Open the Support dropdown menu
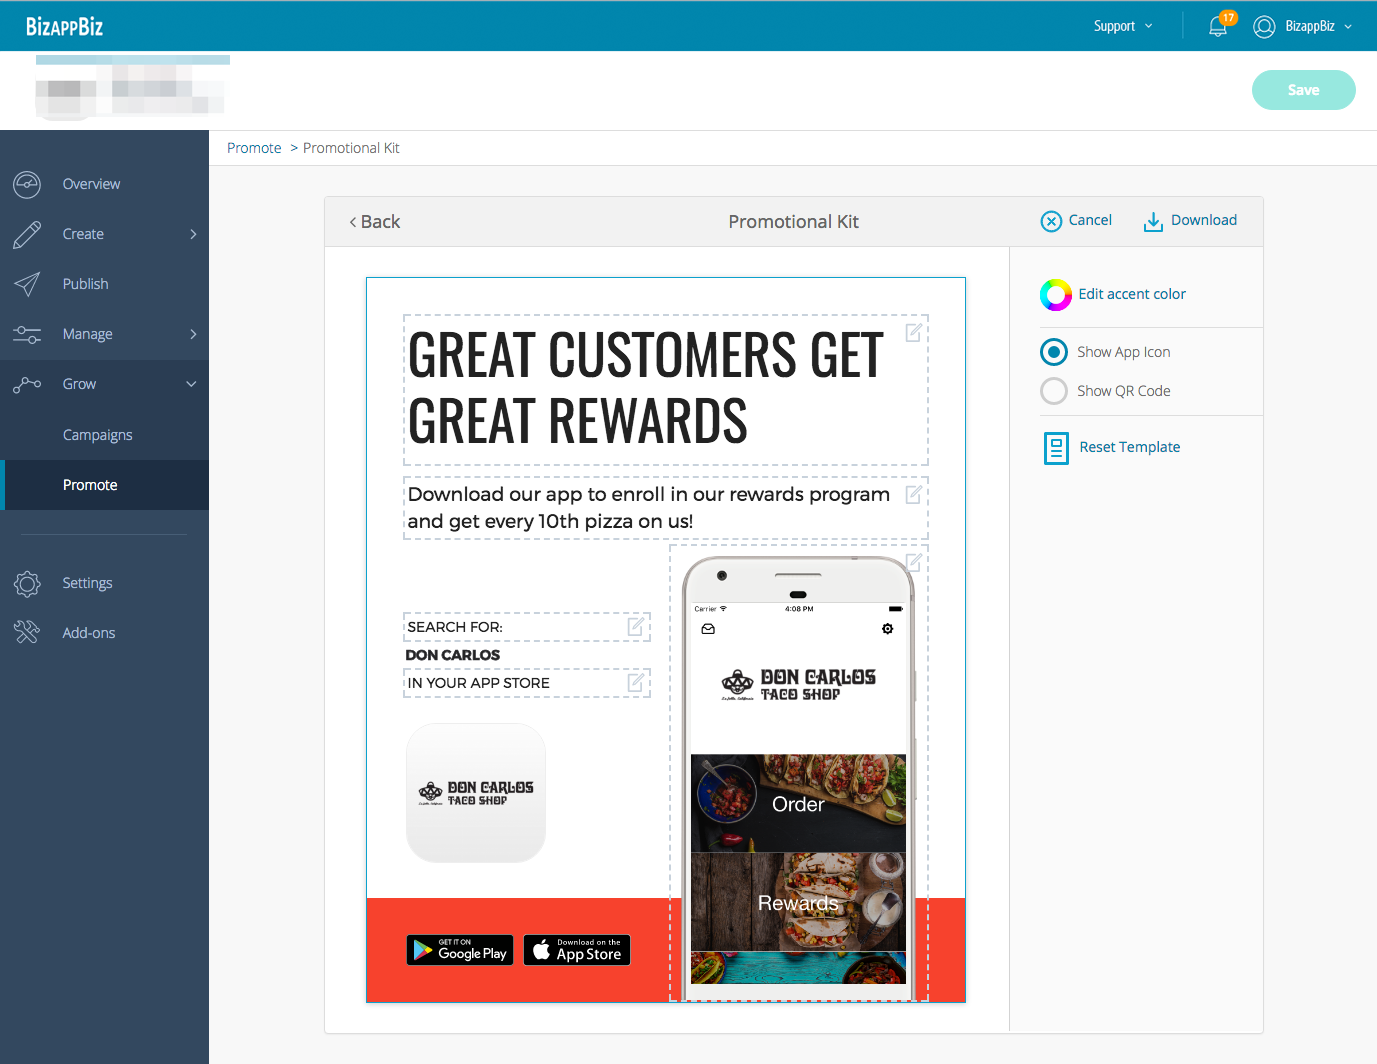The image size is (1377, 1064). click(1122, 26)
